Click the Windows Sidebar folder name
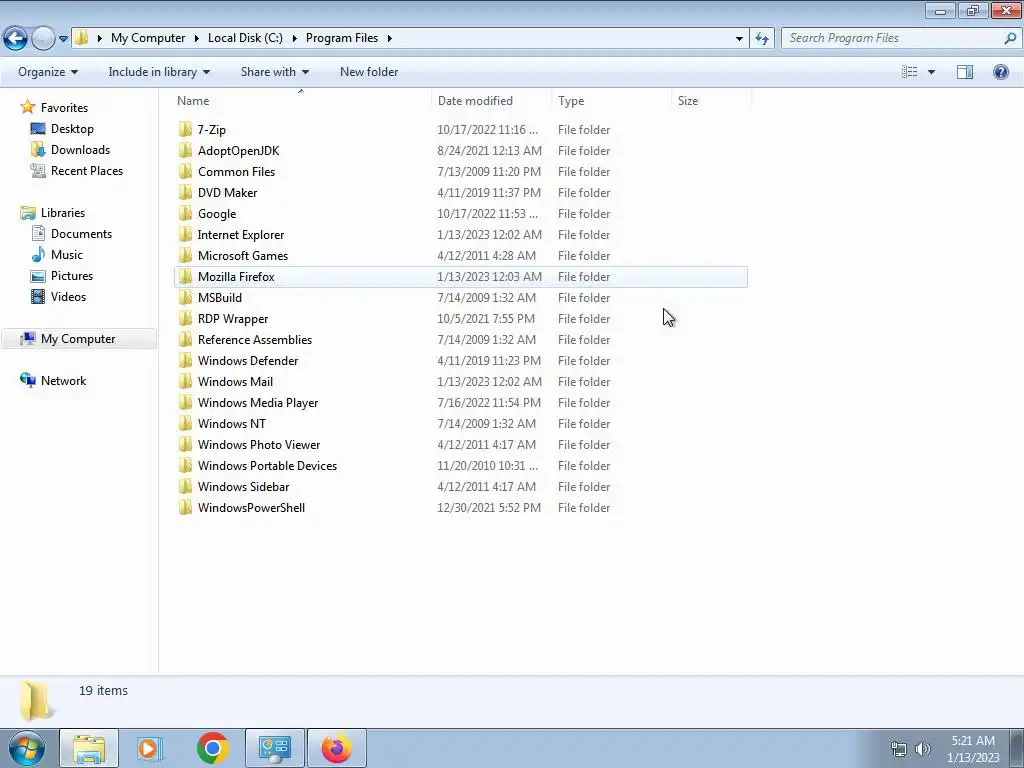Screen dimensions: 1024x768 point(244,487)
